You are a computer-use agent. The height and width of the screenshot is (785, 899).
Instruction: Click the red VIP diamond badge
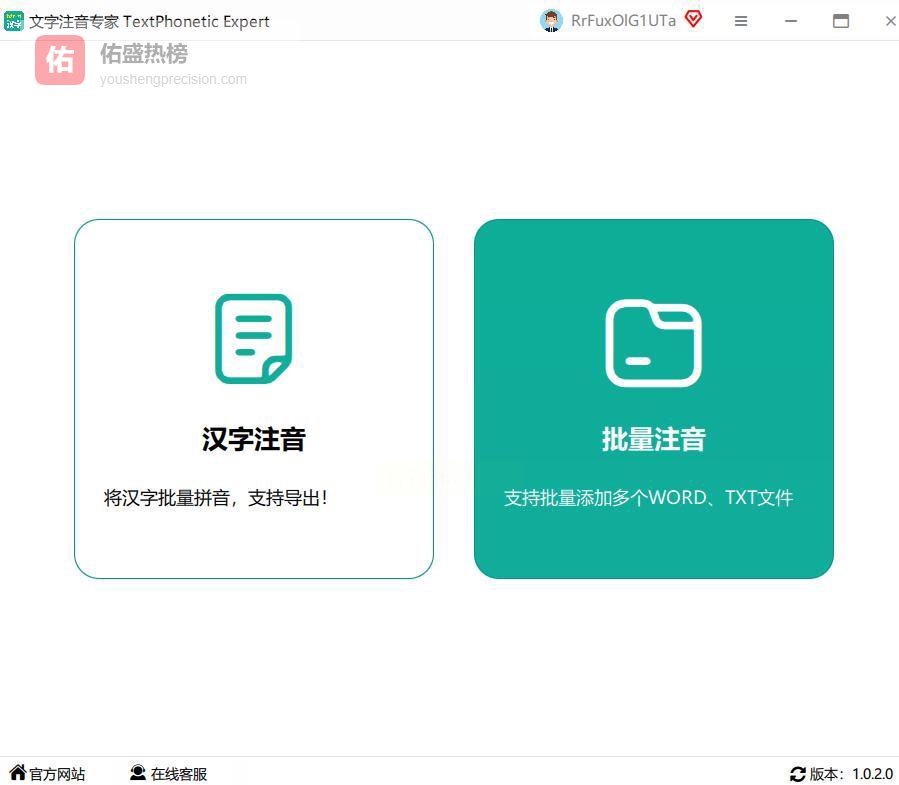coord(693,20)
